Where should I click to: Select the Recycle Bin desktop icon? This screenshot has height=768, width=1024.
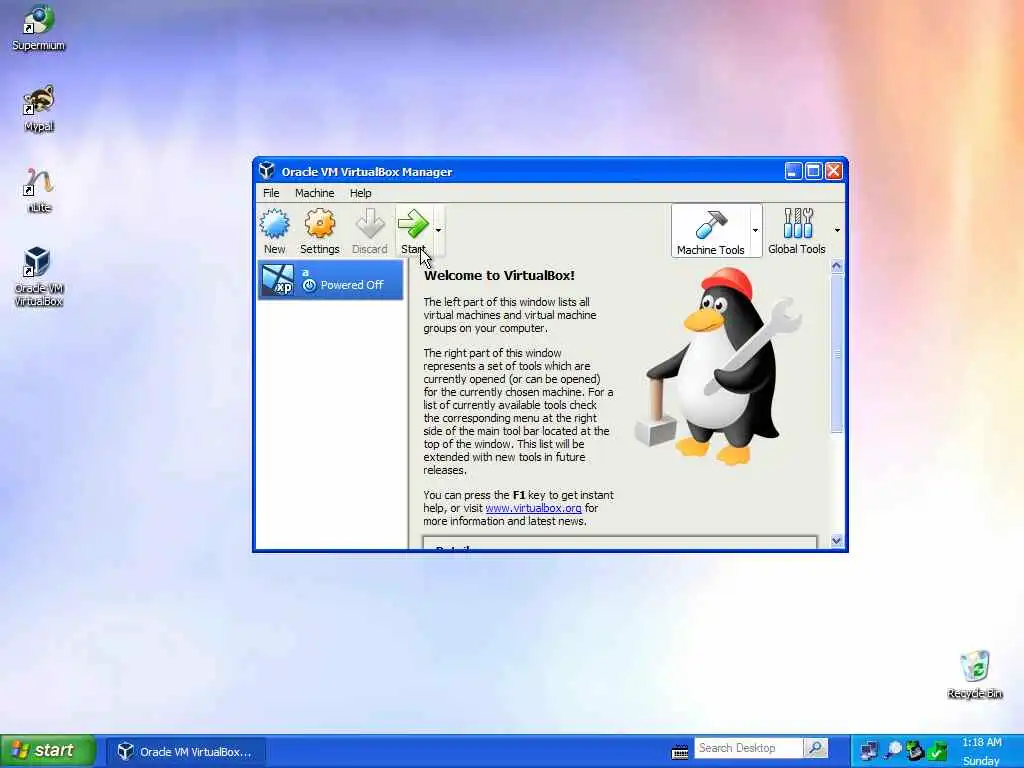tap(974, 675)
